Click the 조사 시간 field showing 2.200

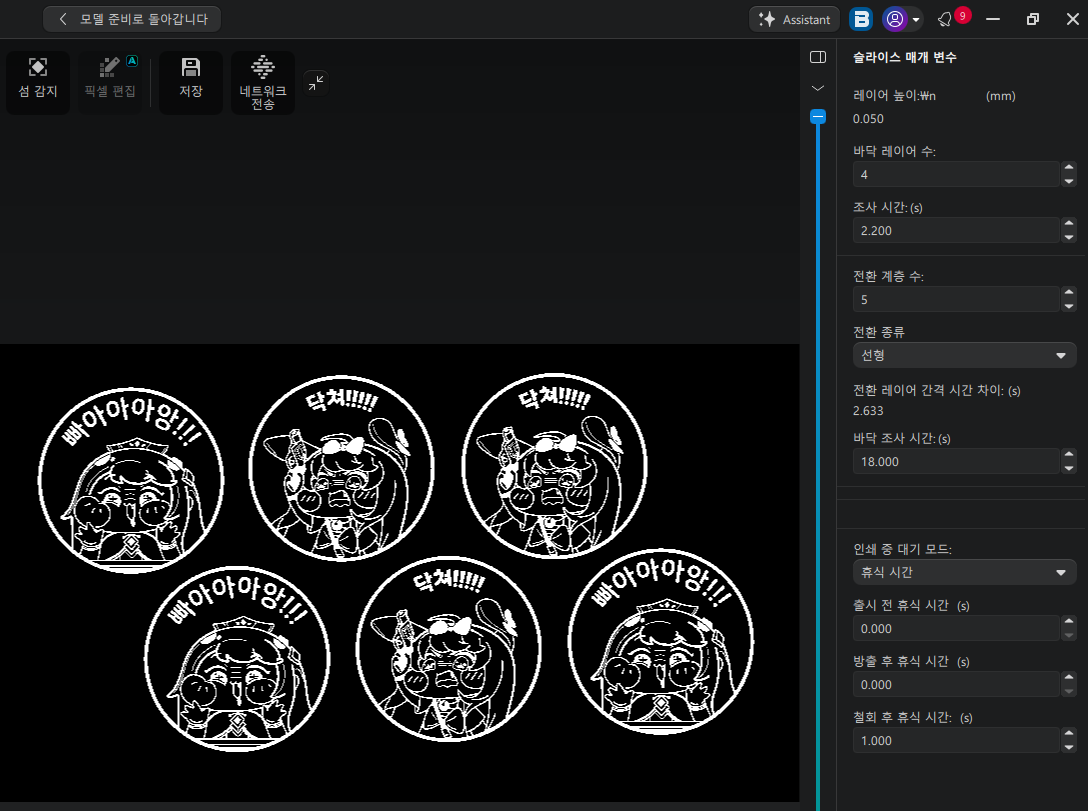coord(955,230)
